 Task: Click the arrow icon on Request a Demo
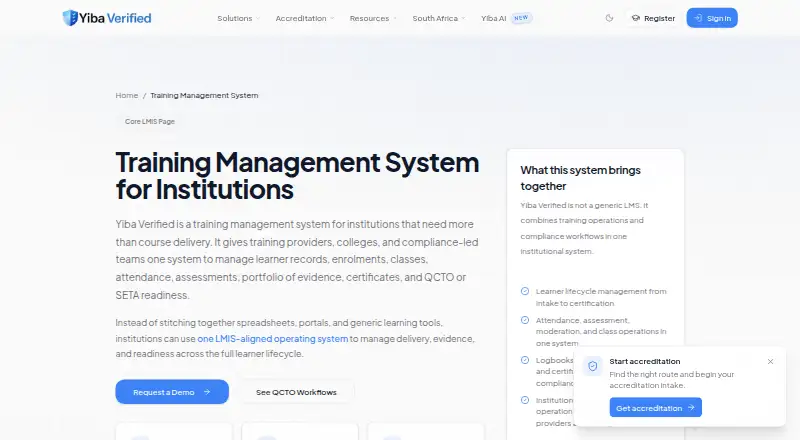point(207,392)
